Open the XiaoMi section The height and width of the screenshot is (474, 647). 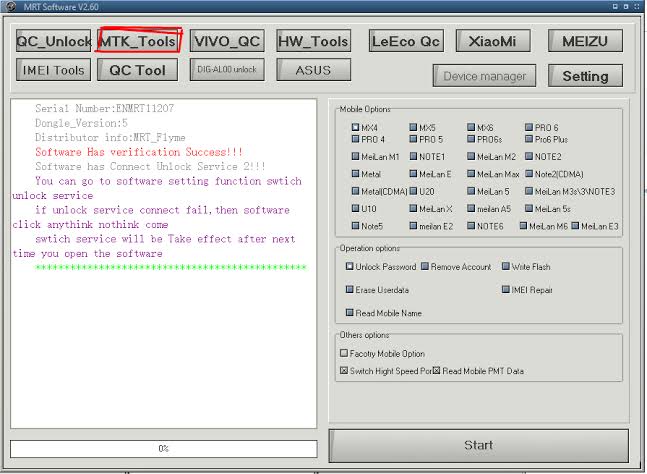click(493, 41)
